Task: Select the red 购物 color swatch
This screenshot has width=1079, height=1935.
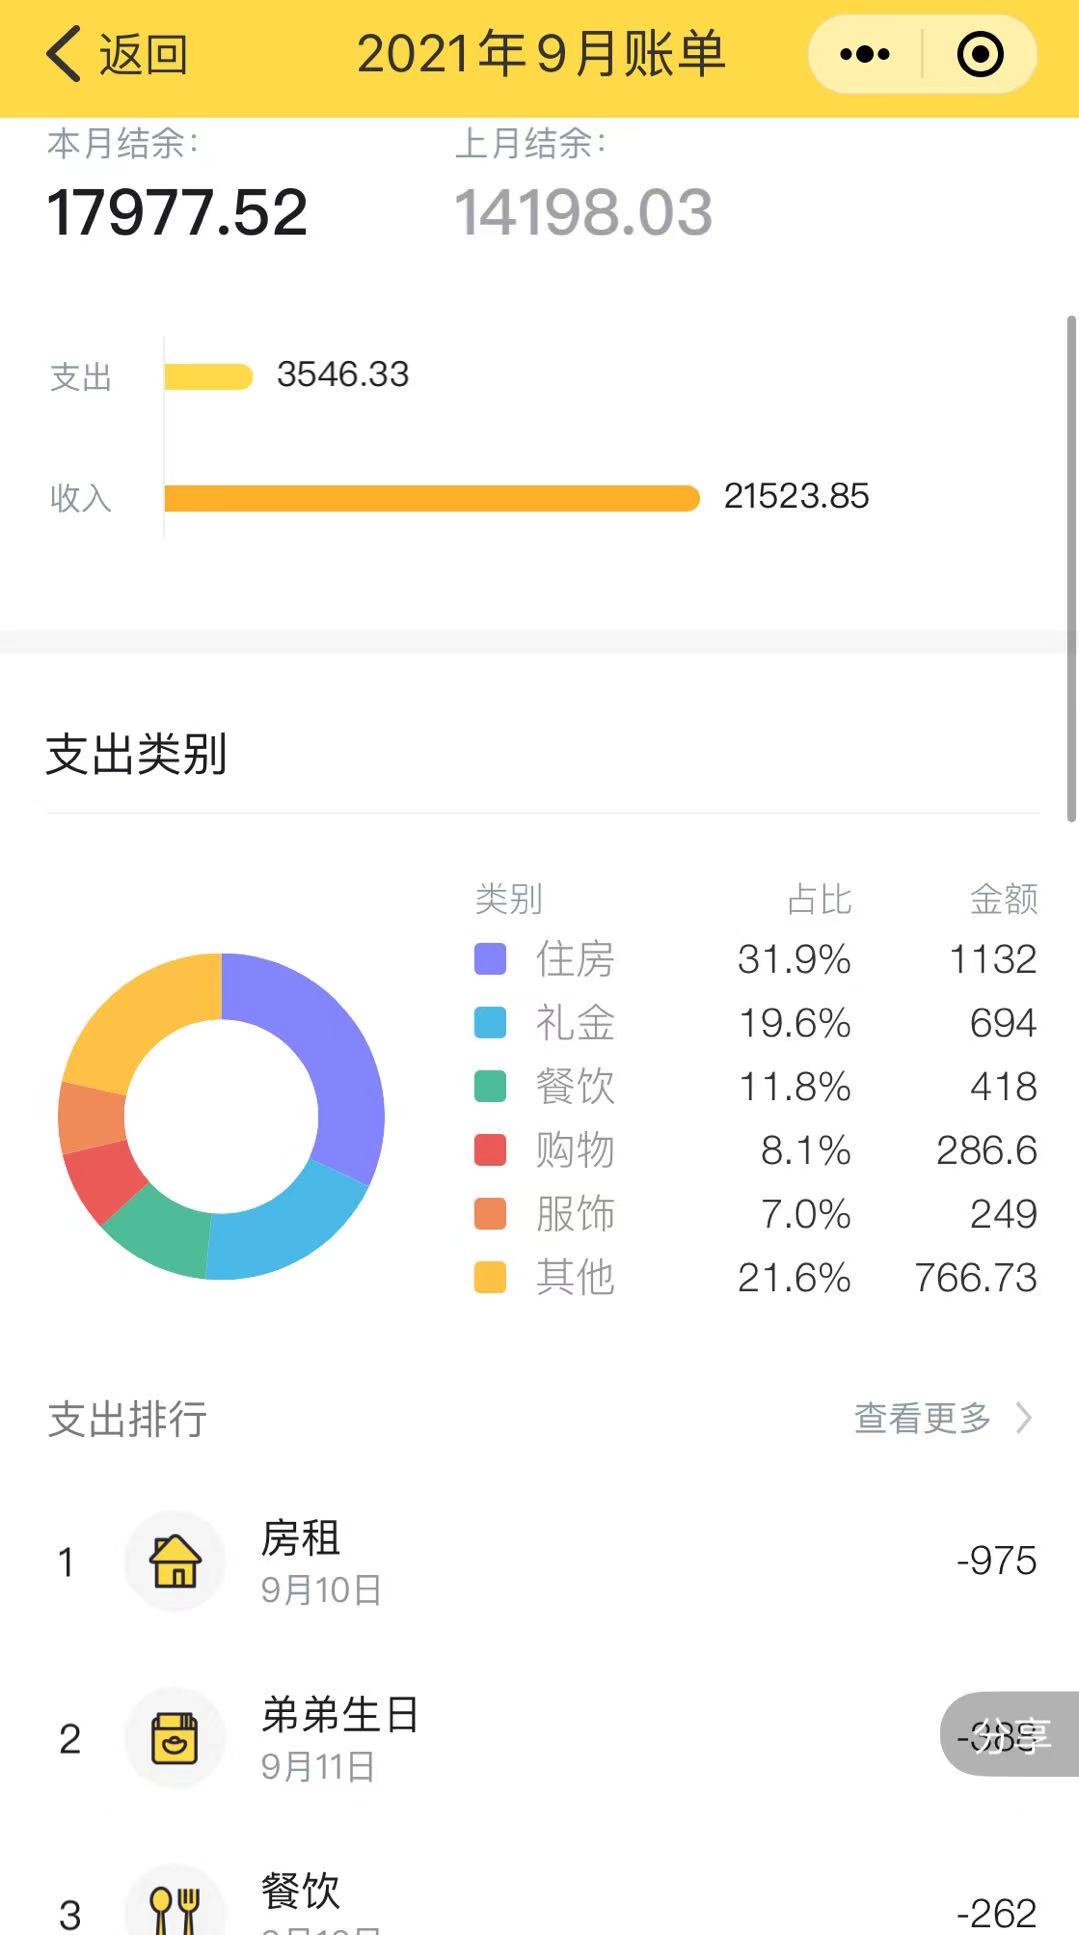Action: 490,1150
